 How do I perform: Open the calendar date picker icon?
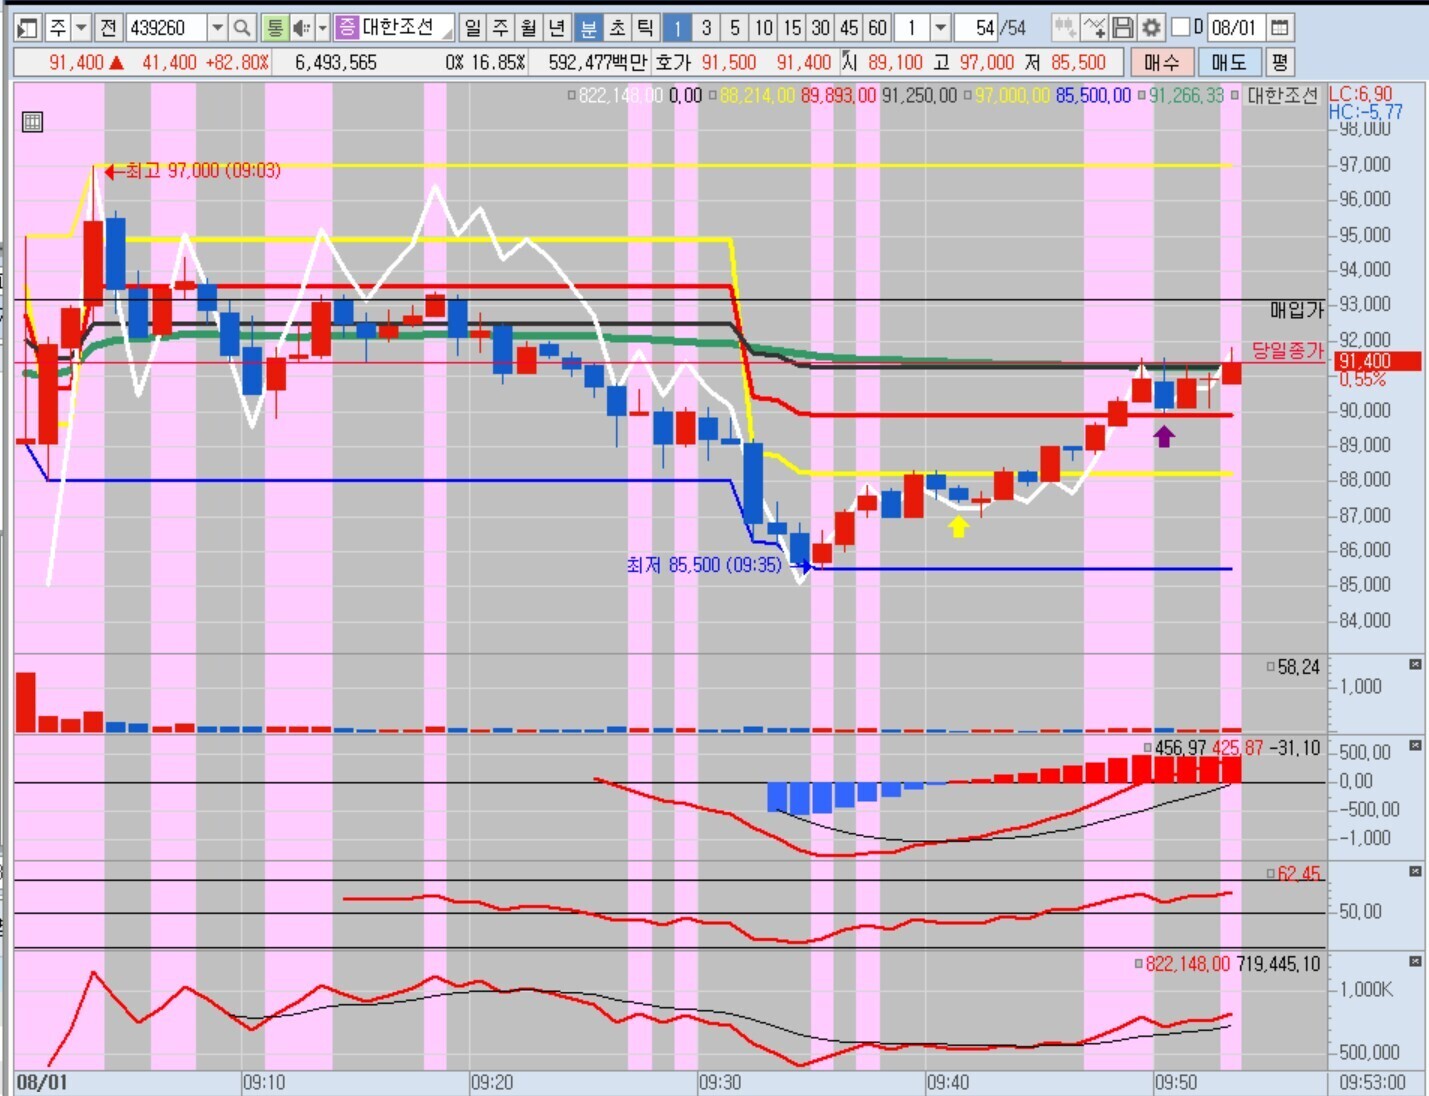[x=1280, y=27]
